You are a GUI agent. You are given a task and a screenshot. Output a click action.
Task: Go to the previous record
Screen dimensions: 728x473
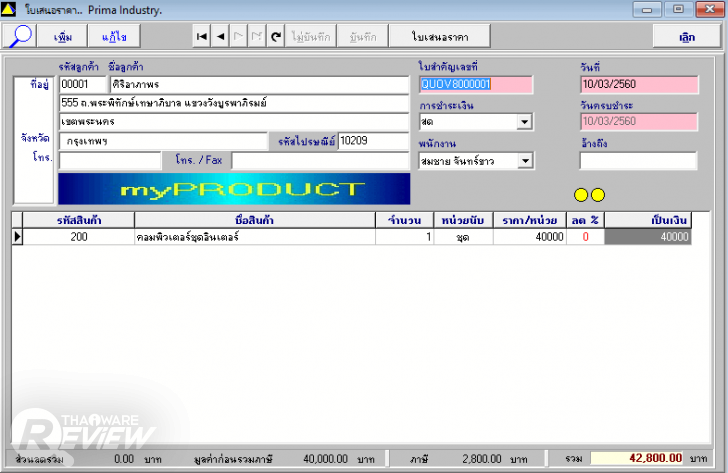[x=220, y=36]
